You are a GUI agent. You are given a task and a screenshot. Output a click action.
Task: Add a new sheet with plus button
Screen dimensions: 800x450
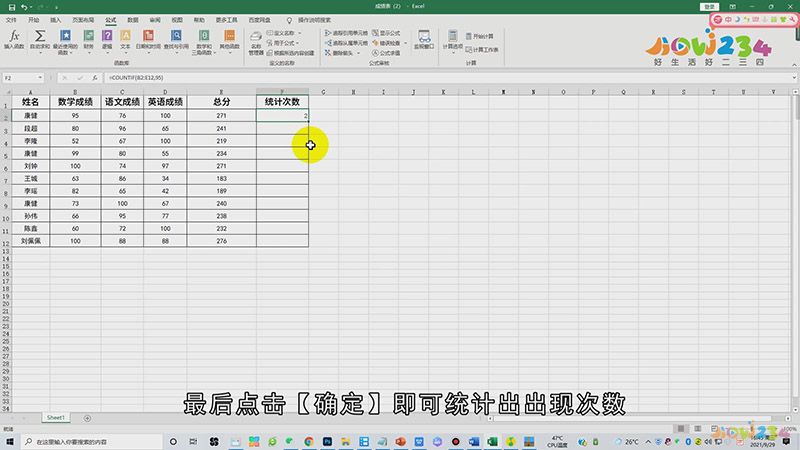pyautogui.click(x=87, y=418)
